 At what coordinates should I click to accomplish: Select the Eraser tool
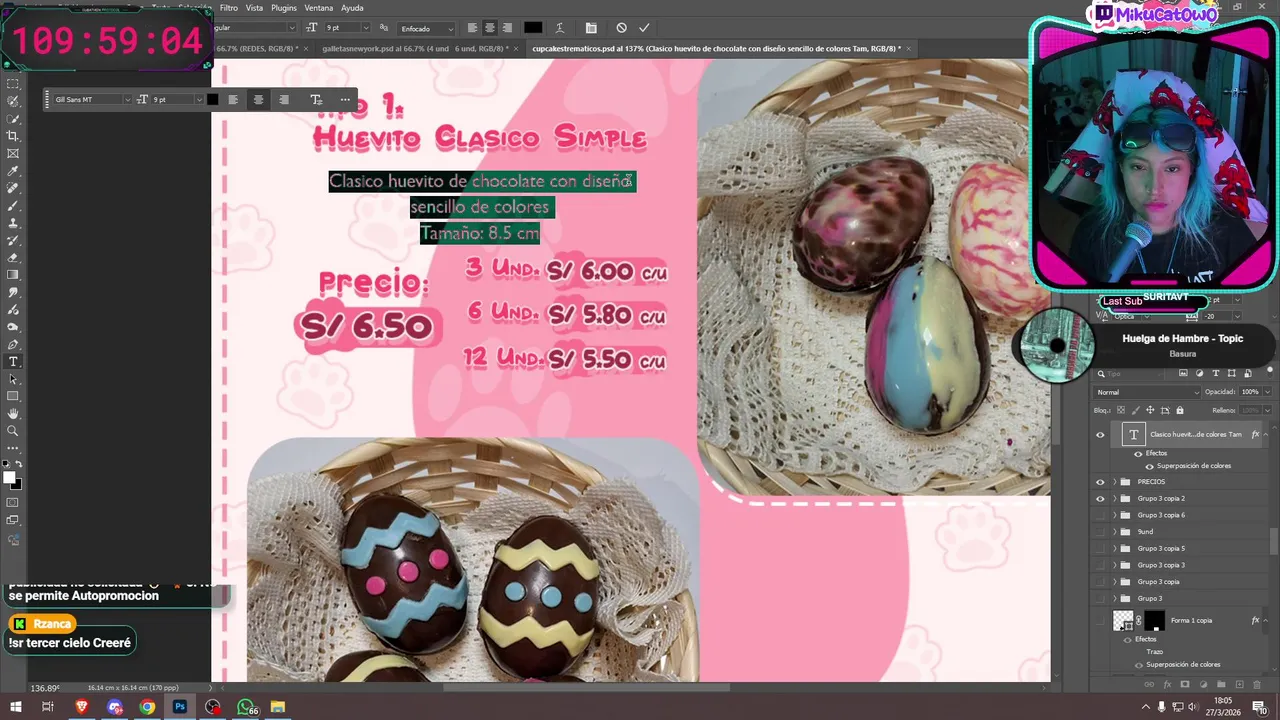pos(13,257)
